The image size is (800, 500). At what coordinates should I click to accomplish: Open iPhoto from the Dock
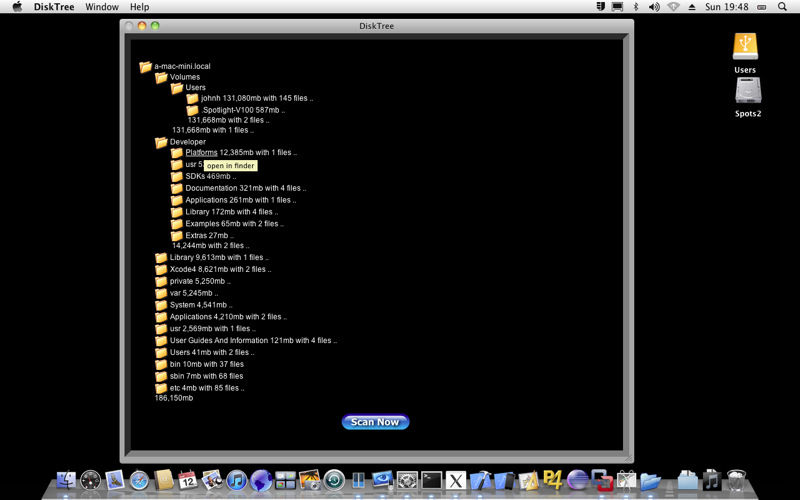coord(310,480)
